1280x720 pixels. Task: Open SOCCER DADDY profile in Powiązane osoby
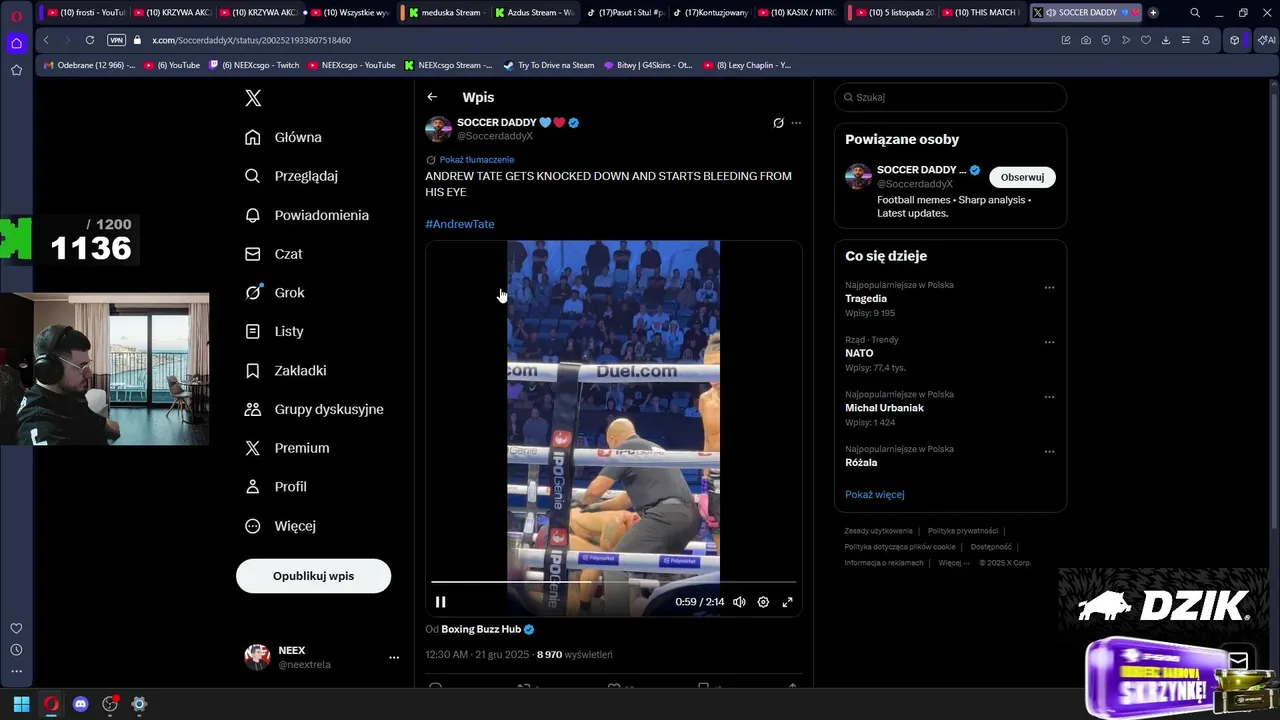(920, 170)
